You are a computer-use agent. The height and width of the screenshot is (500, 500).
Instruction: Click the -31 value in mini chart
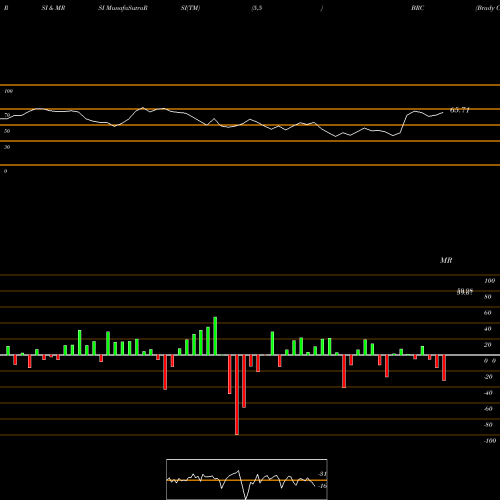click(x=323, y=474)
